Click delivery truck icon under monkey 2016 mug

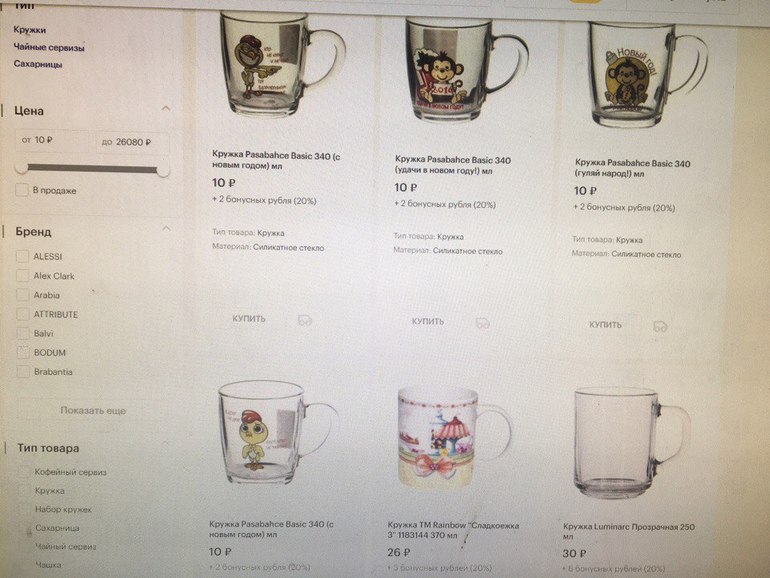pyautogui.click(x=483, y=324)
